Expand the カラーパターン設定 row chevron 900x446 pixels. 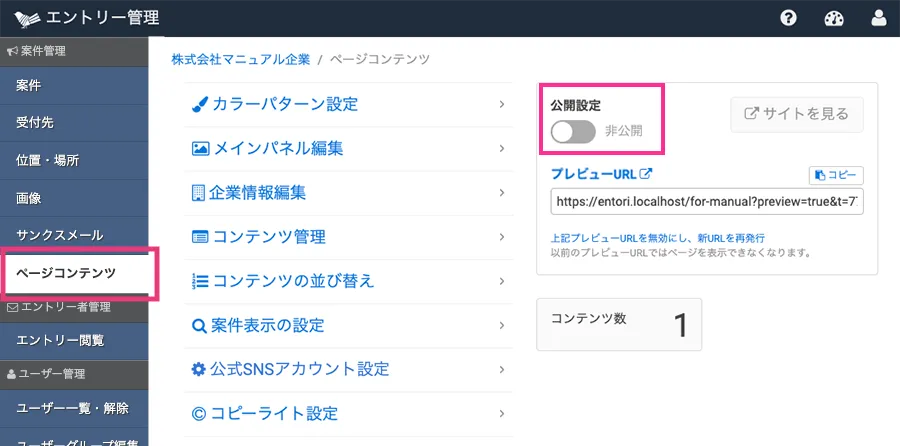501,104
